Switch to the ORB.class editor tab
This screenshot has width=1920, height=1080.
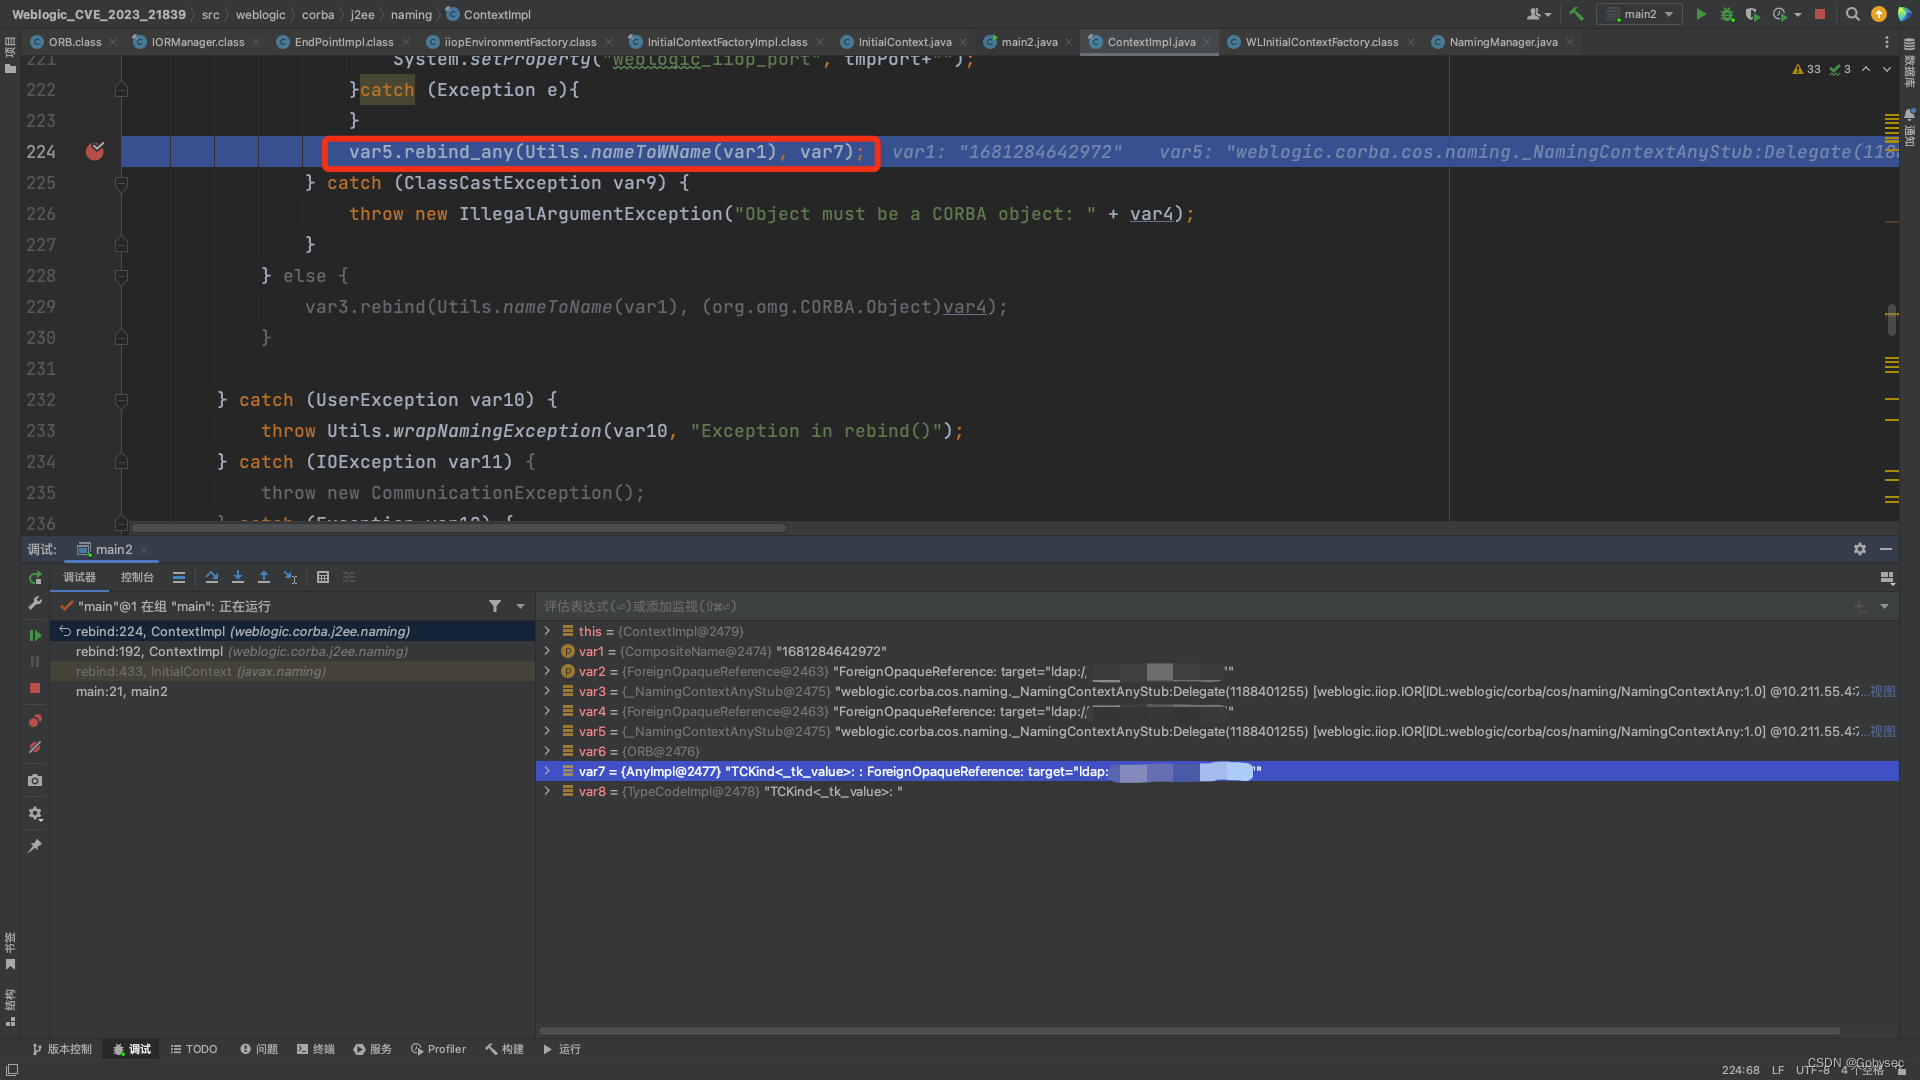coord(74,42)
